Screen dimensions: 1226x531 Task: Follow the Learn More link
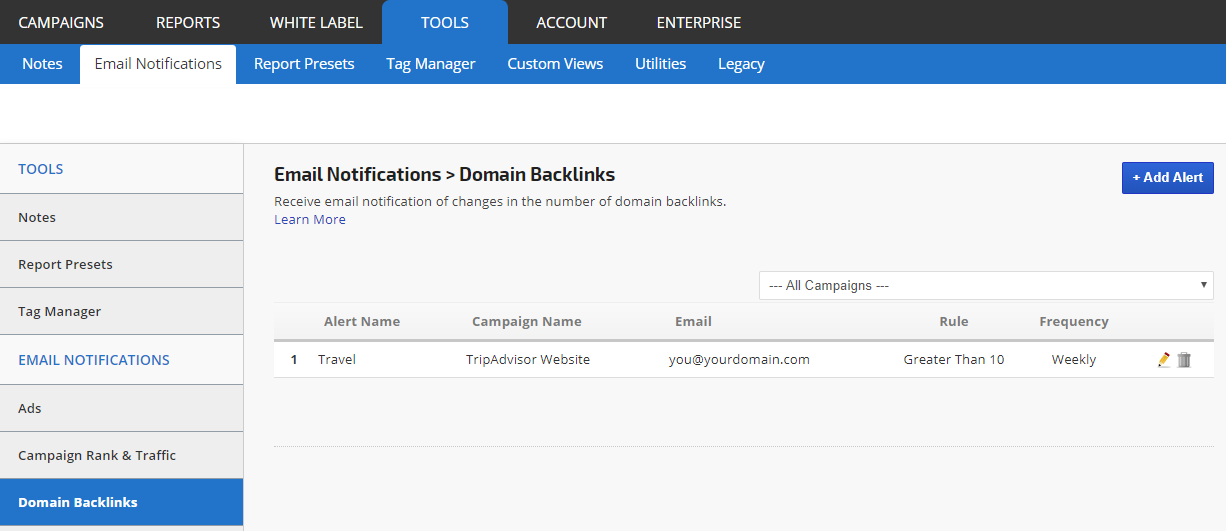coord(310,219)
